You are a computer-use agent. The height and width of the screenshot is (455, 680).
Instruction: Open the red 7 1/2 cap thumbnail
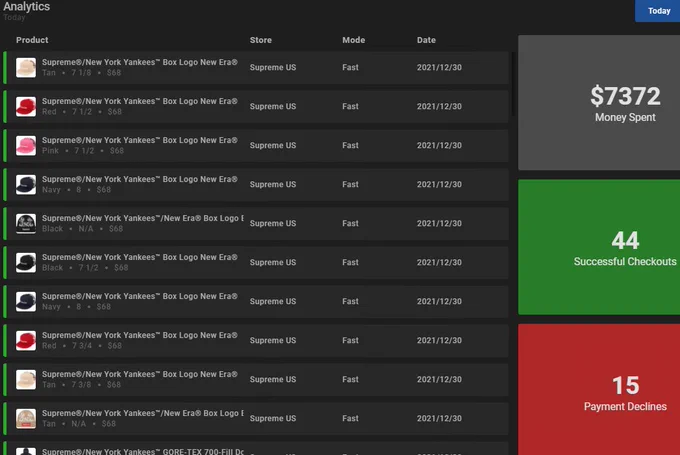pyautogui.click(x=26, y=107)
